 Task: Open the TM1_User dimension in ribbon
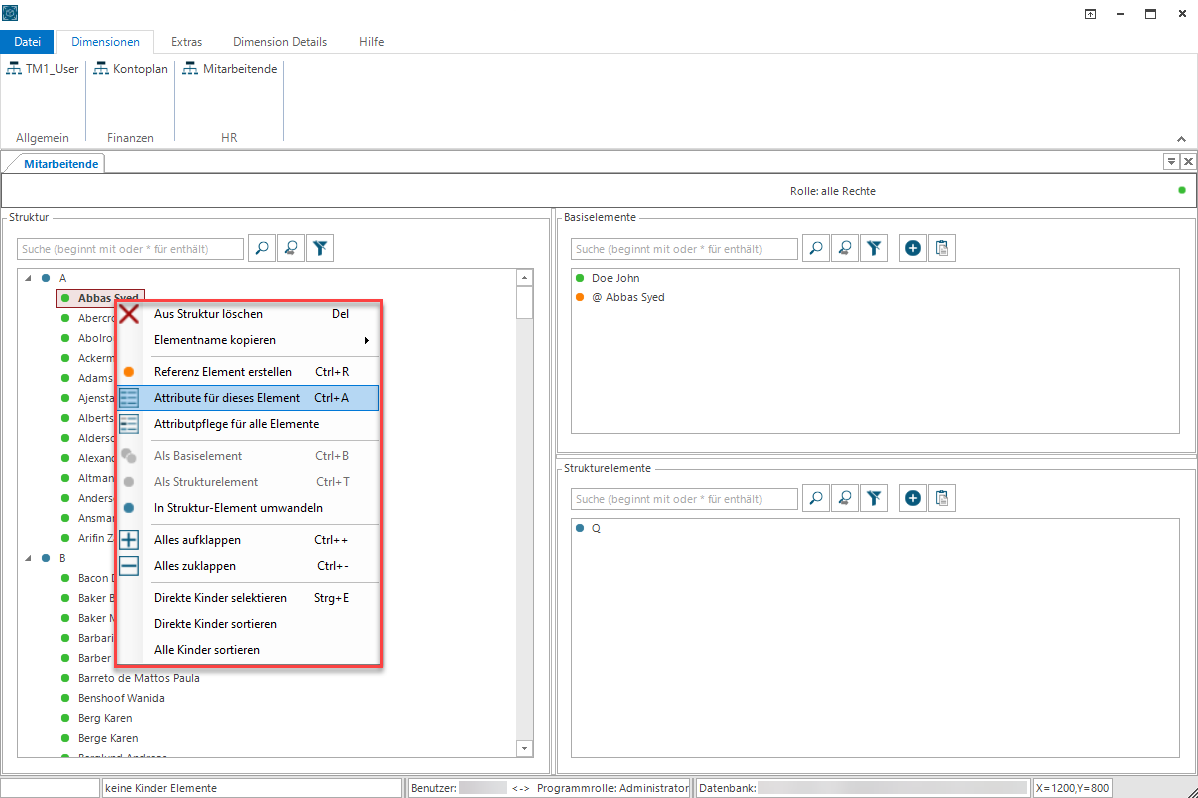(43, 69)
